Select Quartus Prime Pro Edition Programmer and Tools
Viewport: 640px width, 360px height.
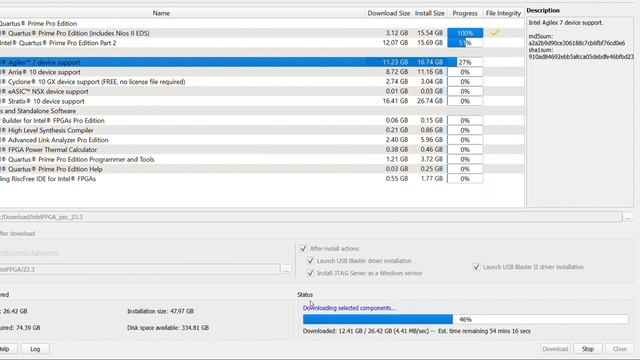261,160
